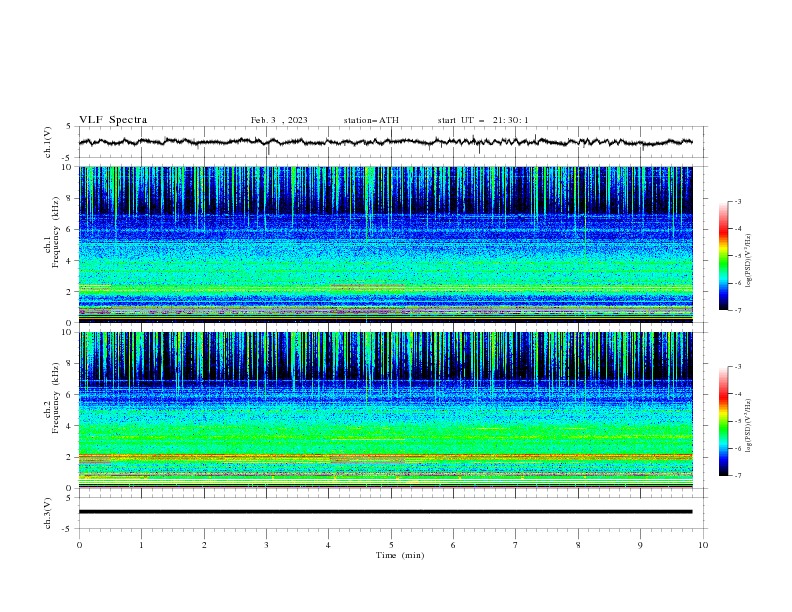Click the ch.1 VLF spectrogram panel
Viewport: 792px width, 612px height.
tap(385, 244)
